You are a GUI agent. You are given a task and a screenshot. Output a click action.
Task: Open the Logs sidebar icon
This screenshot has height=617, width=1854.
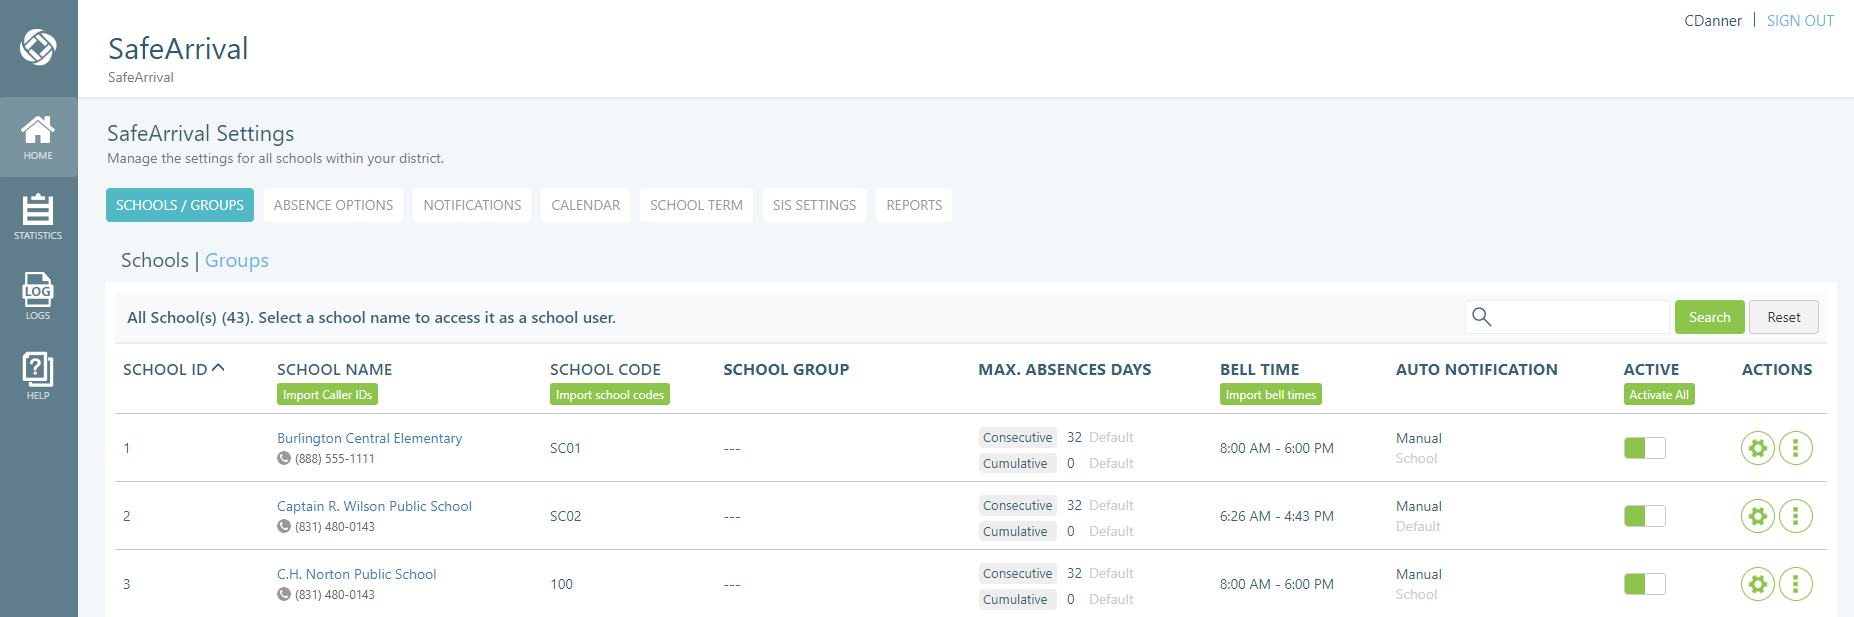[38, 297]
